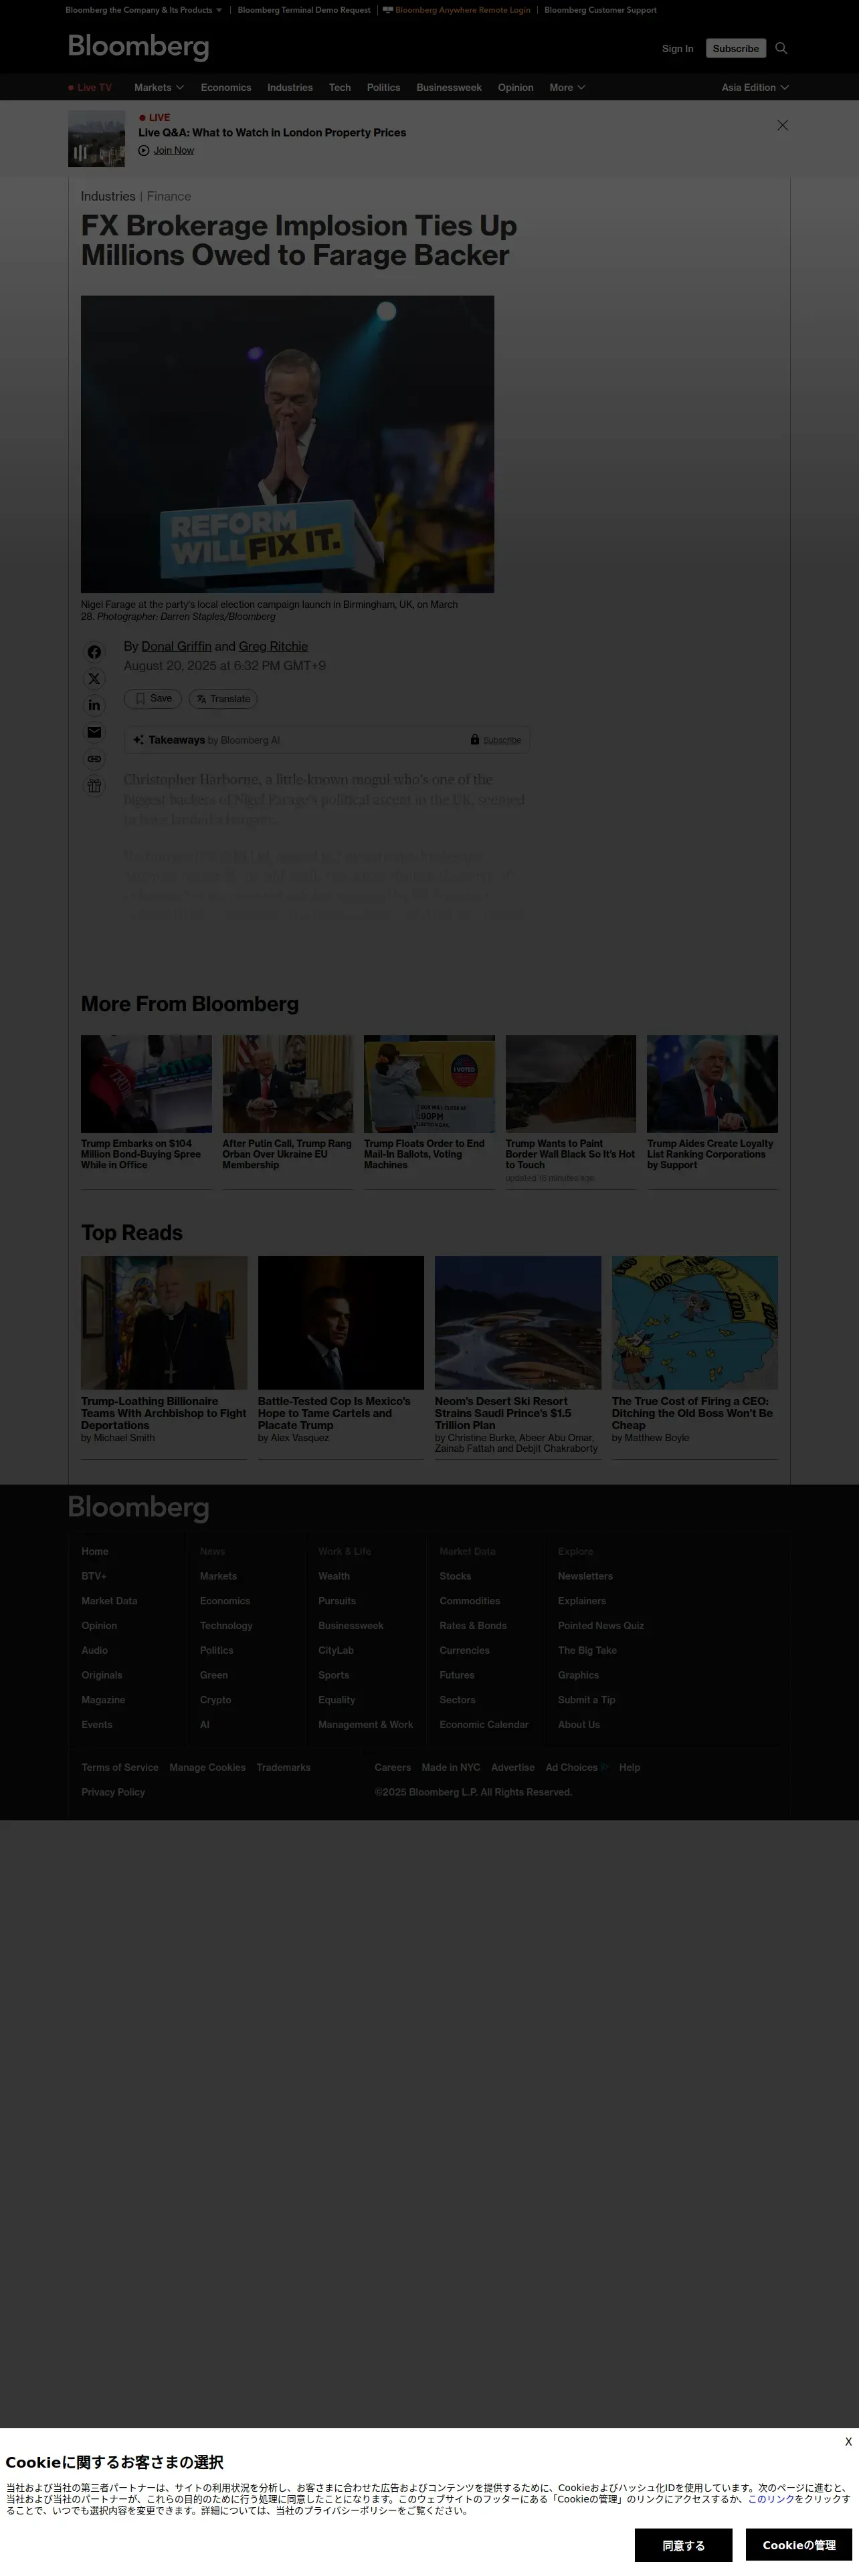Click the gift article icon

(94, 786)
